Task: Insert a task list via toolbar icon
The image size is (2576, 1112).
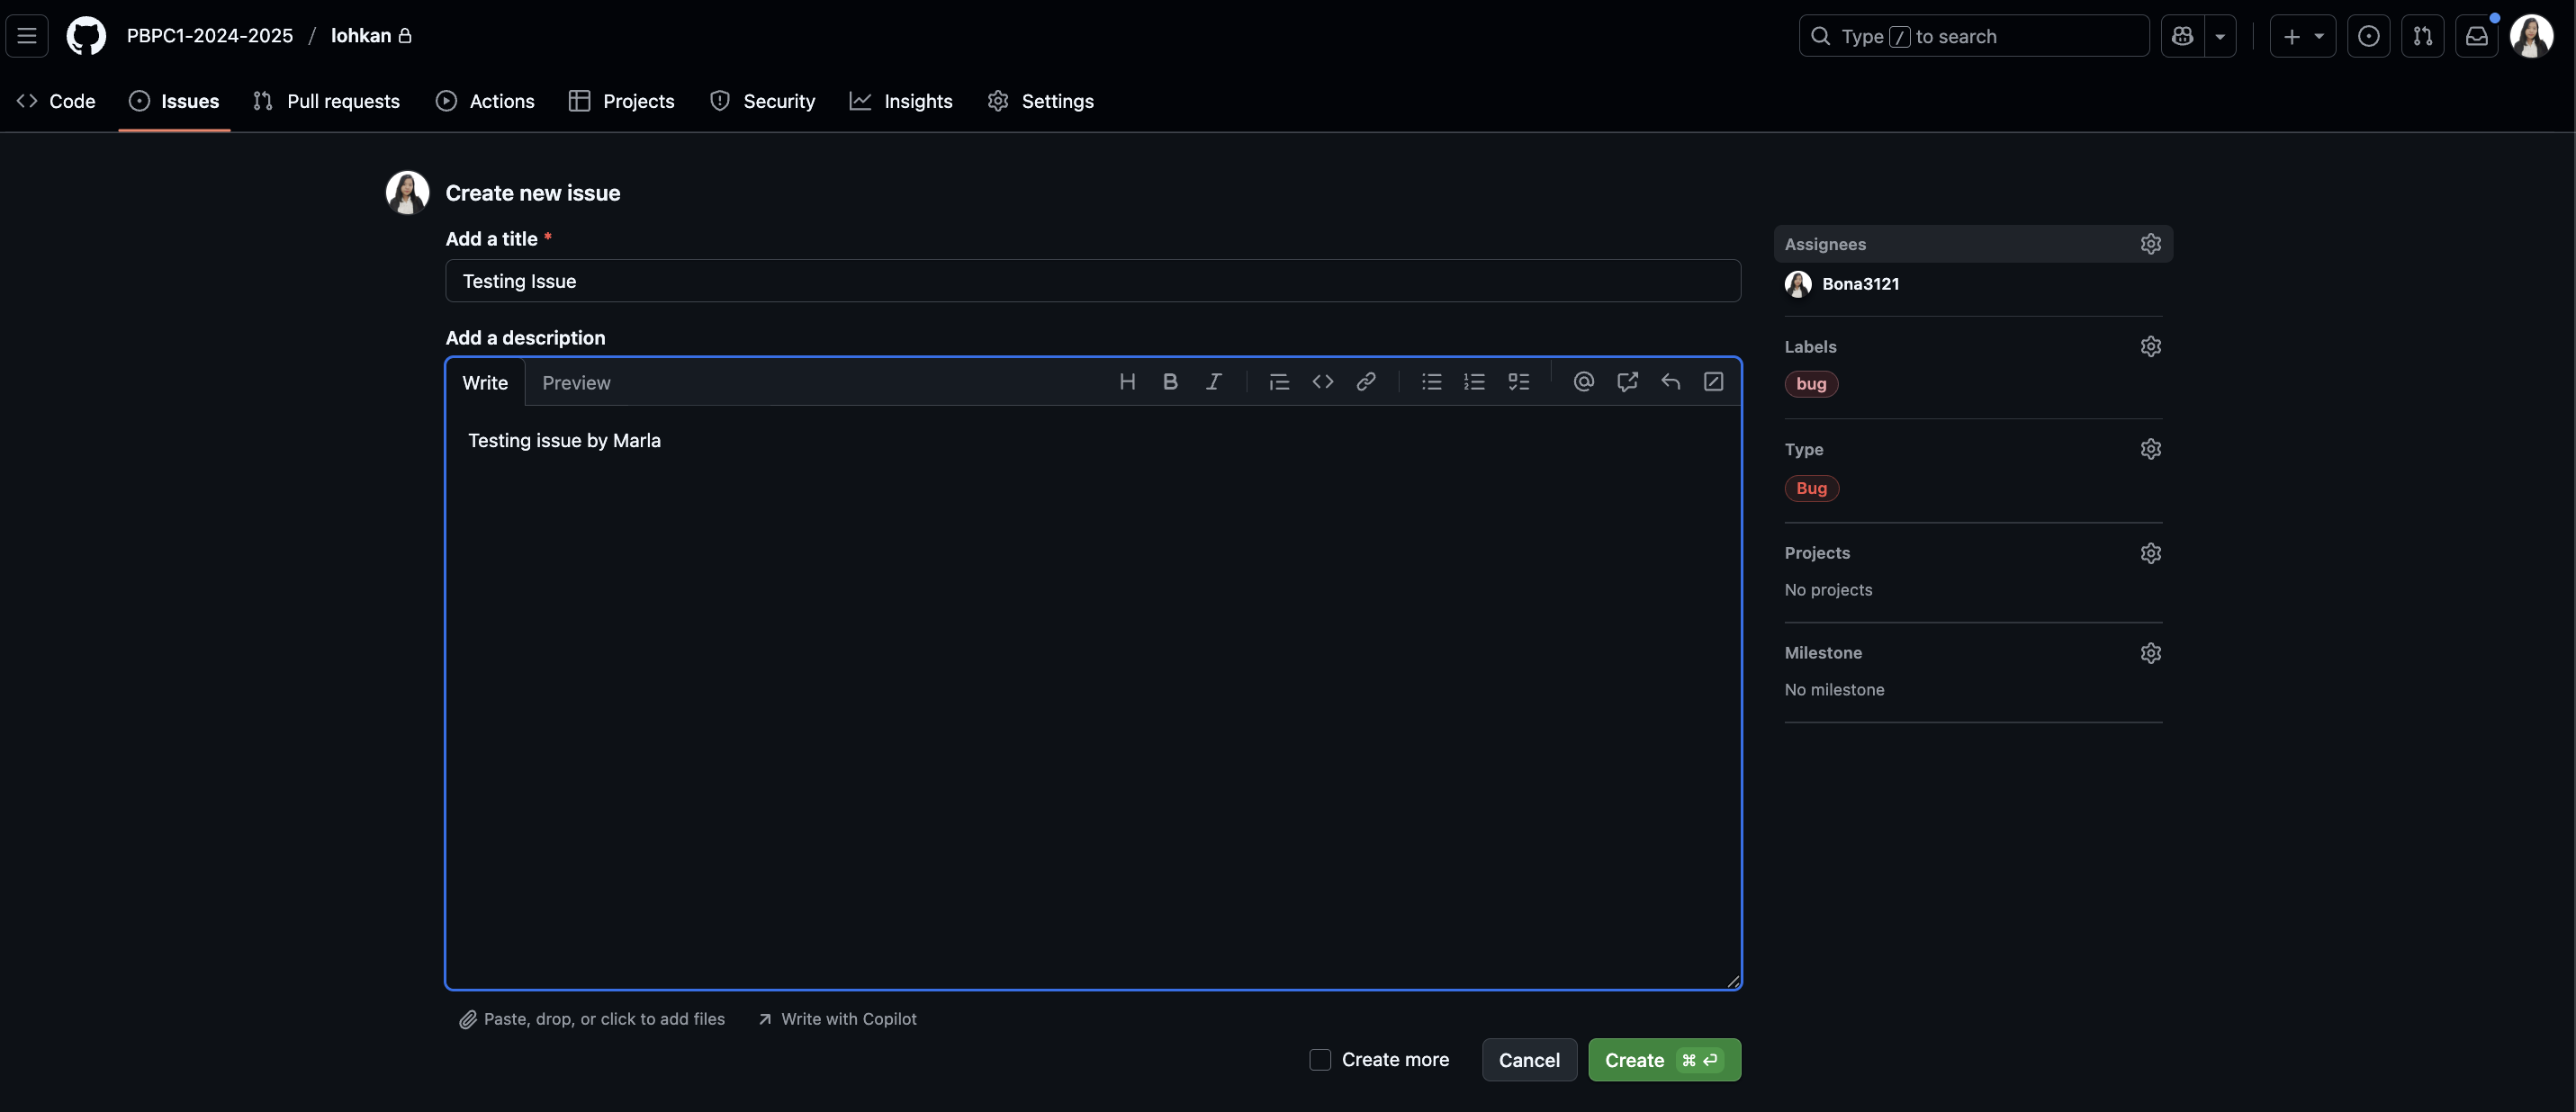Action: pos(1518,382)
